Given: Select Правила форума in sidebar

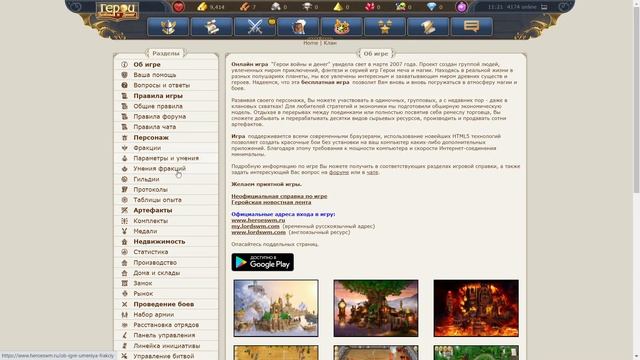Looking at the screenshot, I should (160, 116).
